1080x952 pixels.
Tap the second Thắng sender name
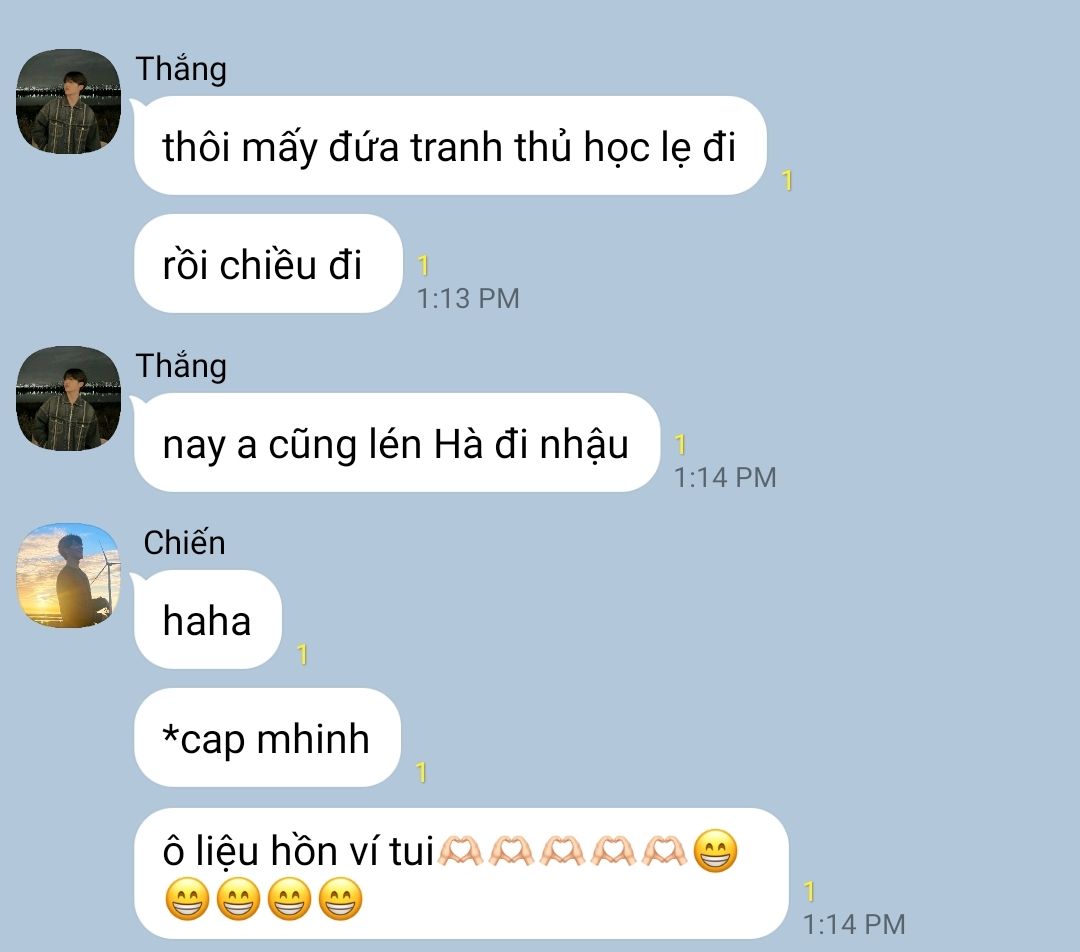[x=181, y=366]
